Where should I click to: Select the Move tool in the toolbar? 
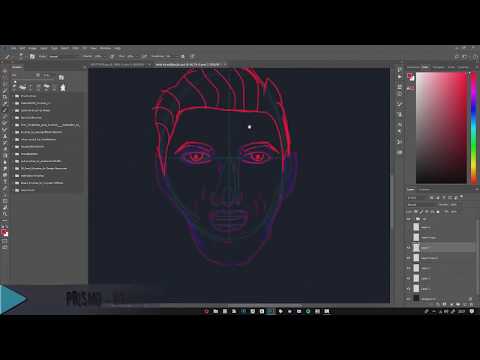pyautogui.click(x=5, y=71)
